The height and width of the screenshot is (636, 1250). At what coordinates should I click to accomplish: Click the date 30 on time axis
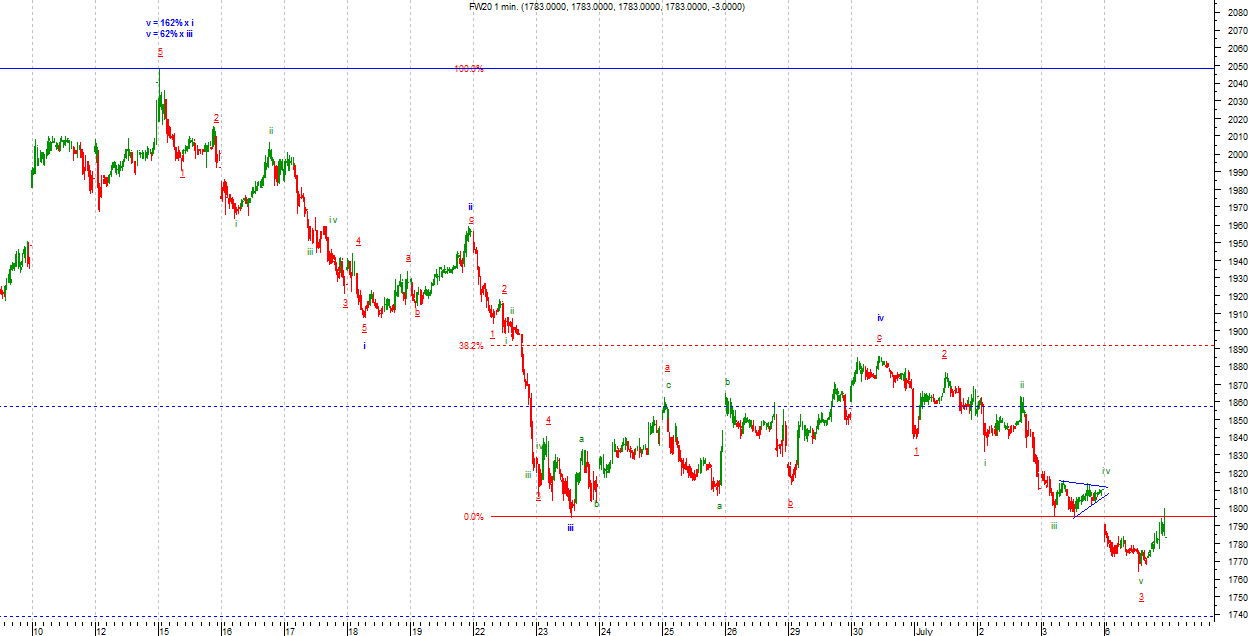coord(857,631)
